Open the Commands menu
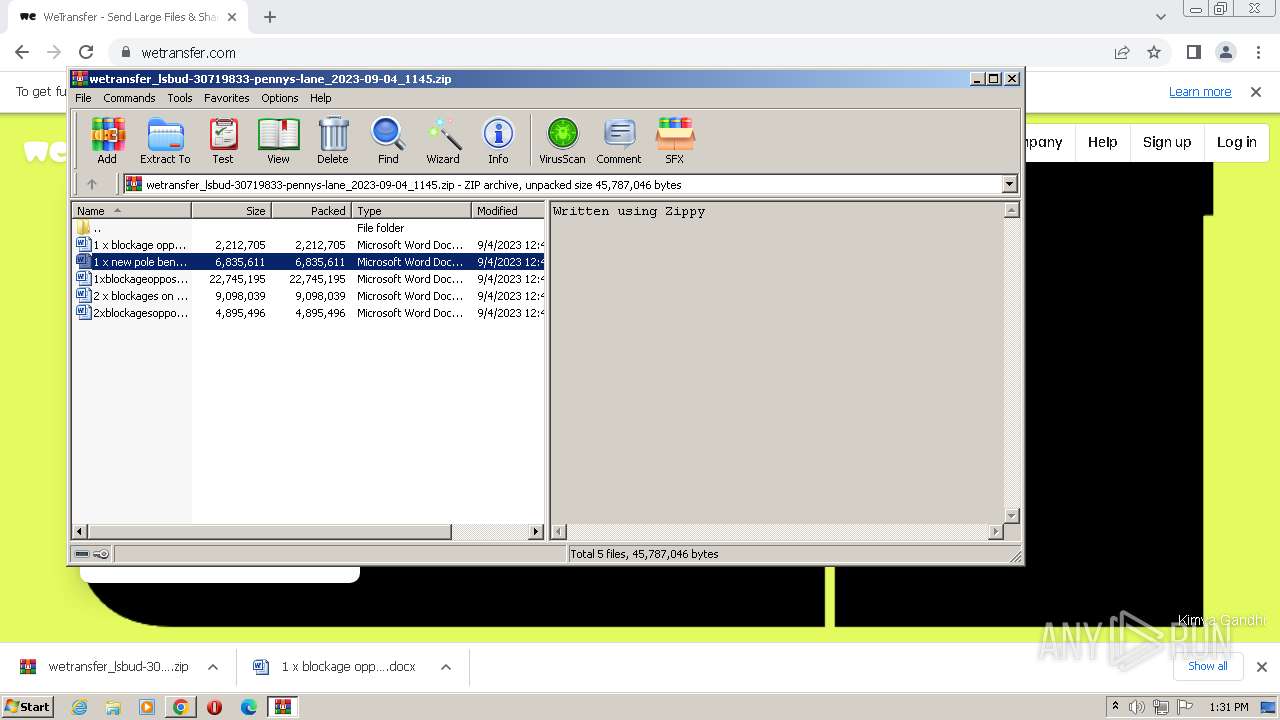This screenshot has width=1280, height=720. click(129, 98)
